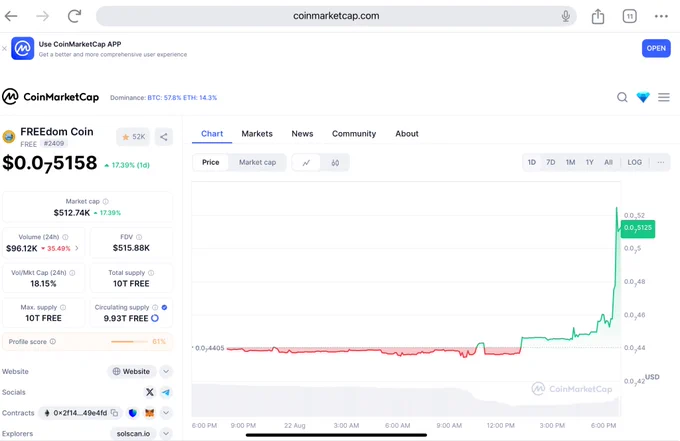Open the chart more options ellipsis

click(660, 162)
